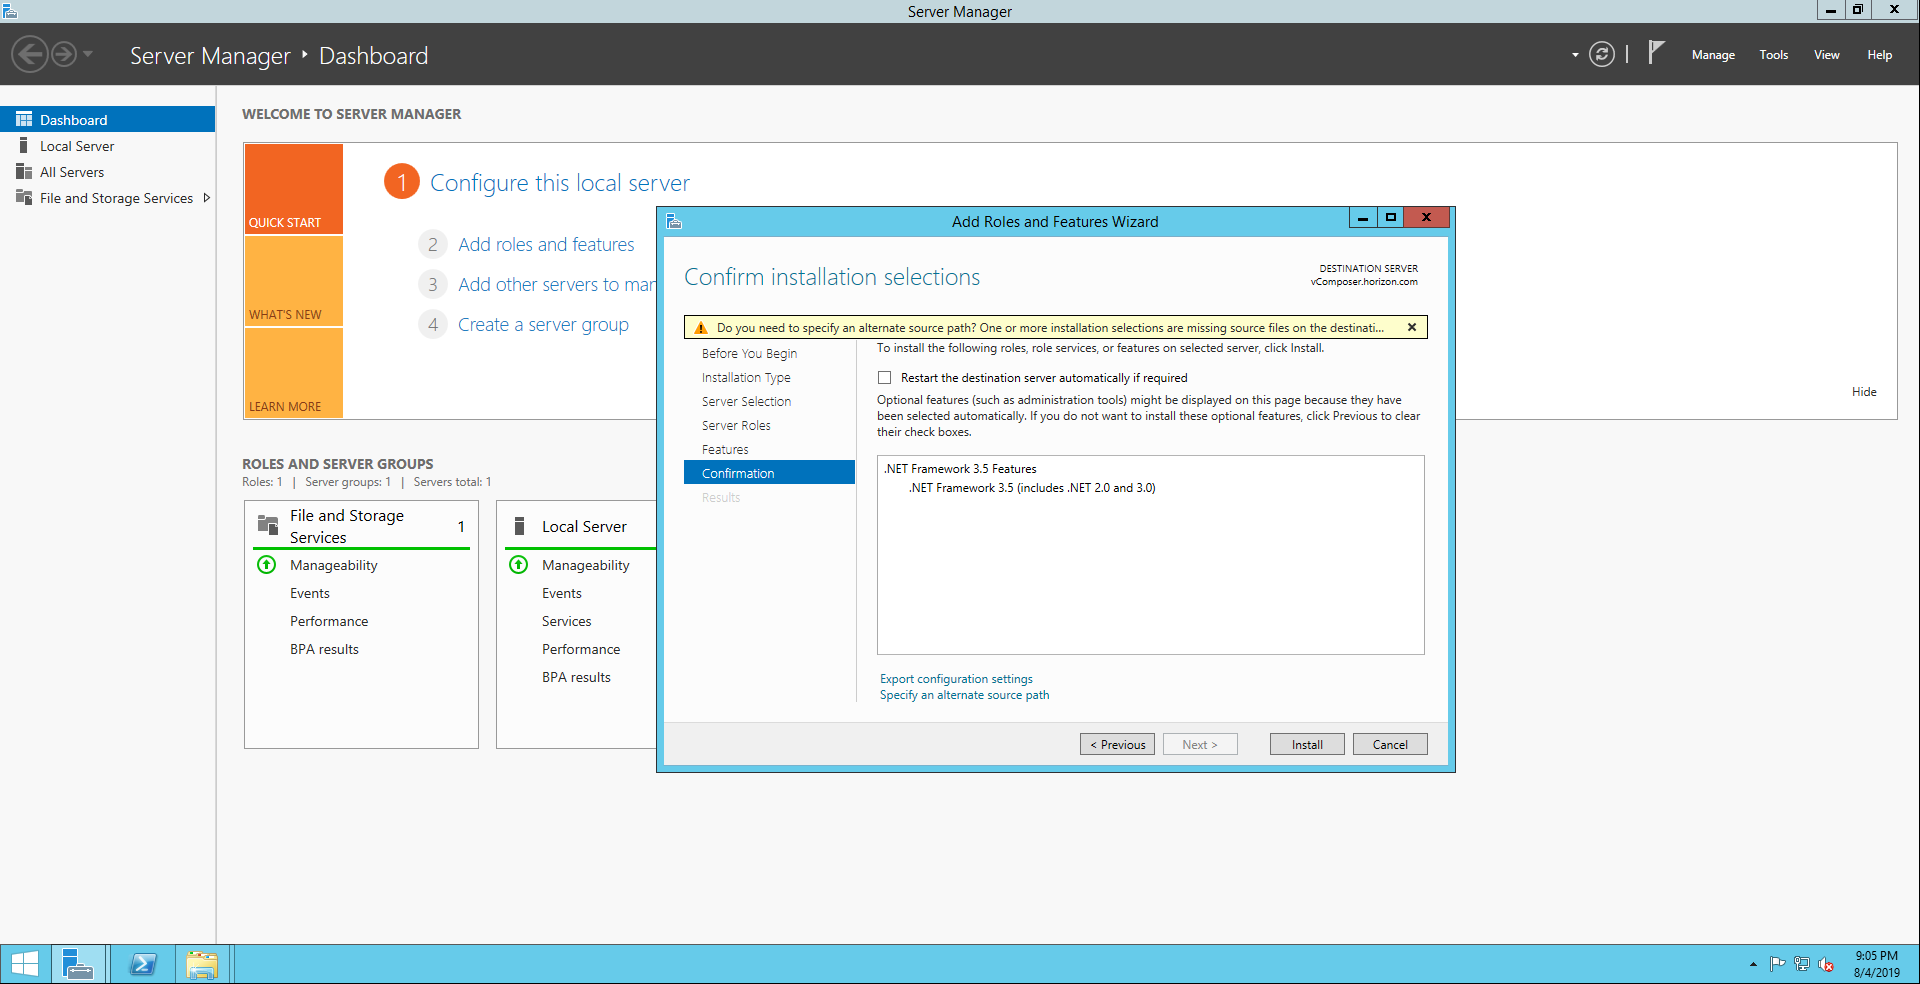Enable restart destination server automatically checkbox
The height and width of the screenshot is (984, 1920).
(x=884, y=378)
